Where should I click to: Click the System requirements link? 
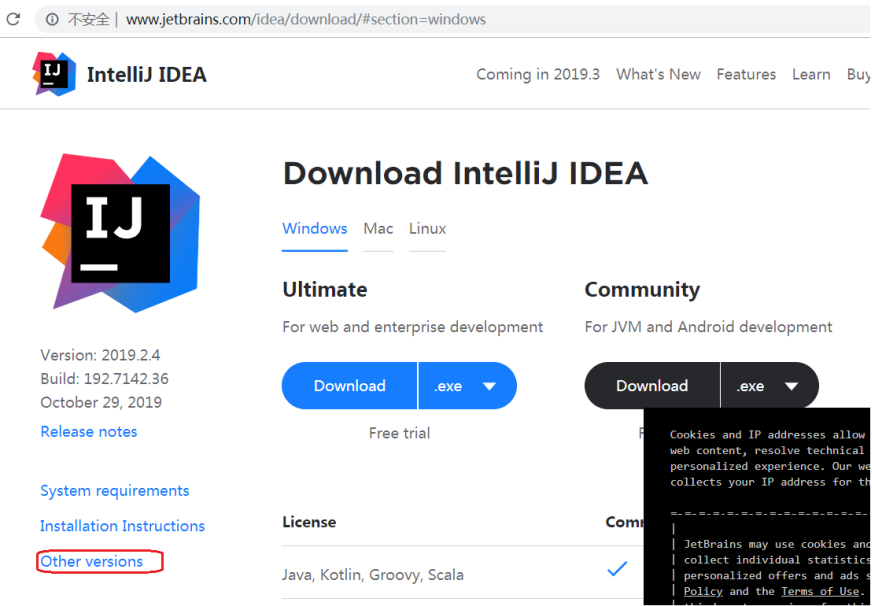pyautogui.click(x=114, y=490)
